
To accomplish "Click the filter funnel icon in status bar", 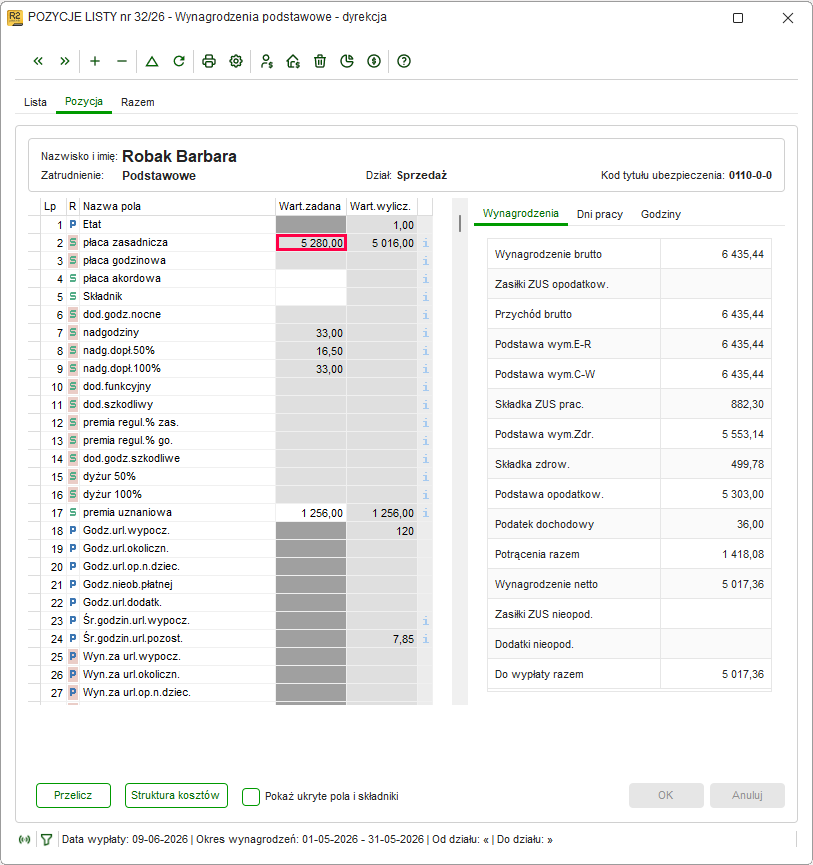I will pyautogui.click(x=46, y=840).
